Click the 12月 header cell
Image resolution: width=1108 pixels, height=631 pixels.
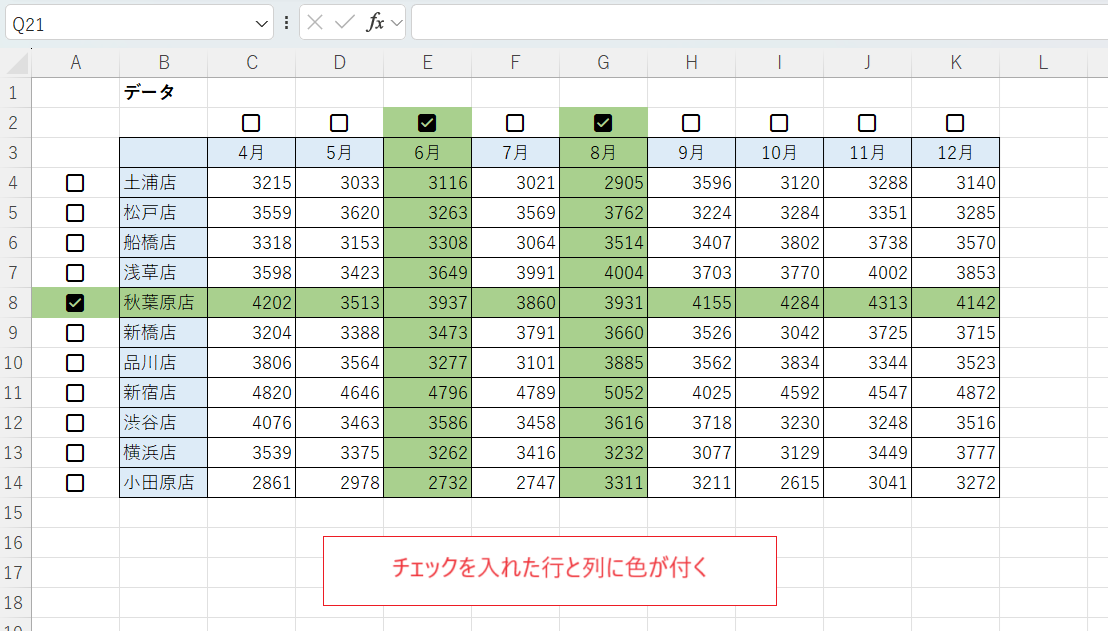[955, 153]
